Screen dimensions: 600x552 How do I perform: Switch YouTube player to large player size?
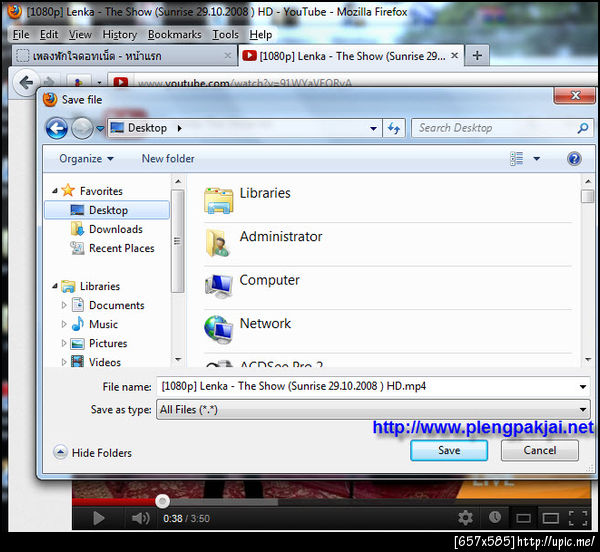[551, 518]
